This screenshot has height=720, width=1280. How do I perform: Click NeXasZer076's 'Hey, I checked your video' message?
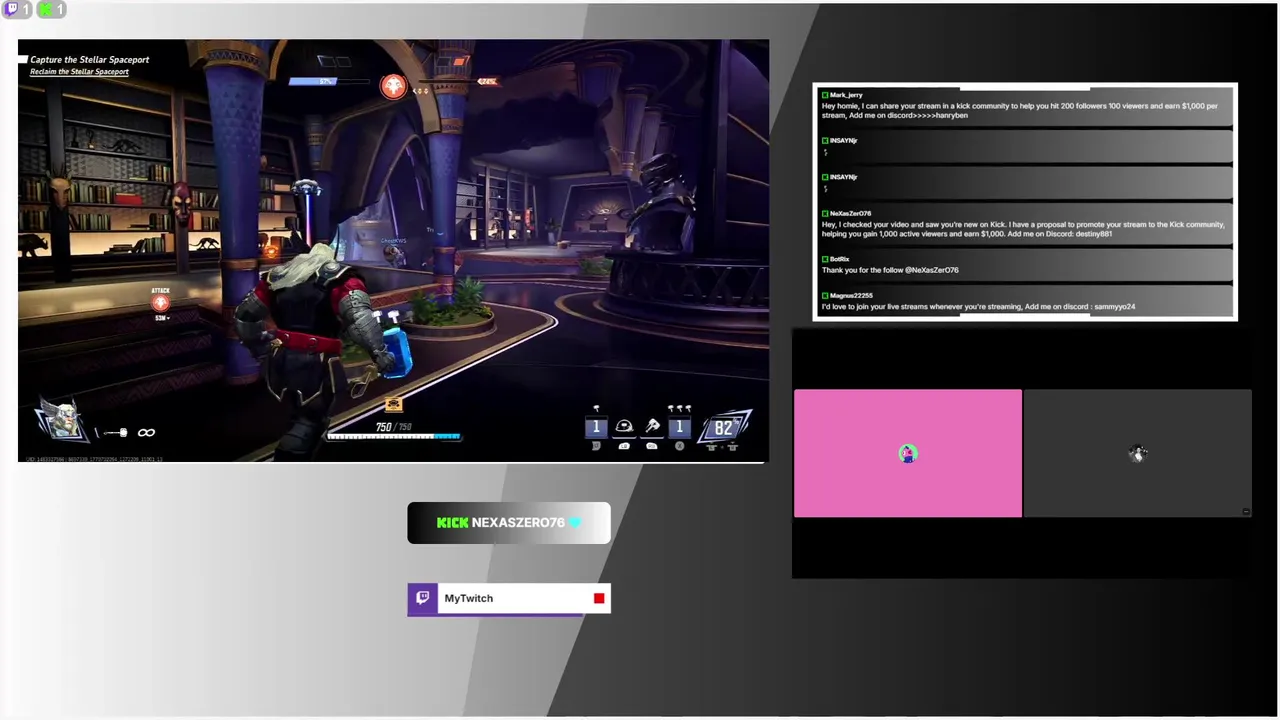pos(1023,229)
